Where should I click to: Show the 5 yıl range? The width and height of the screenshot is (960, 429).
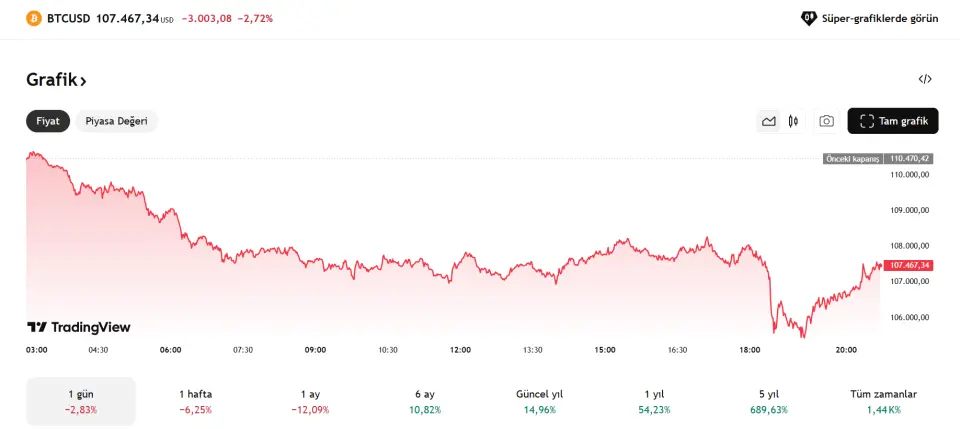[x=768, y=401]
